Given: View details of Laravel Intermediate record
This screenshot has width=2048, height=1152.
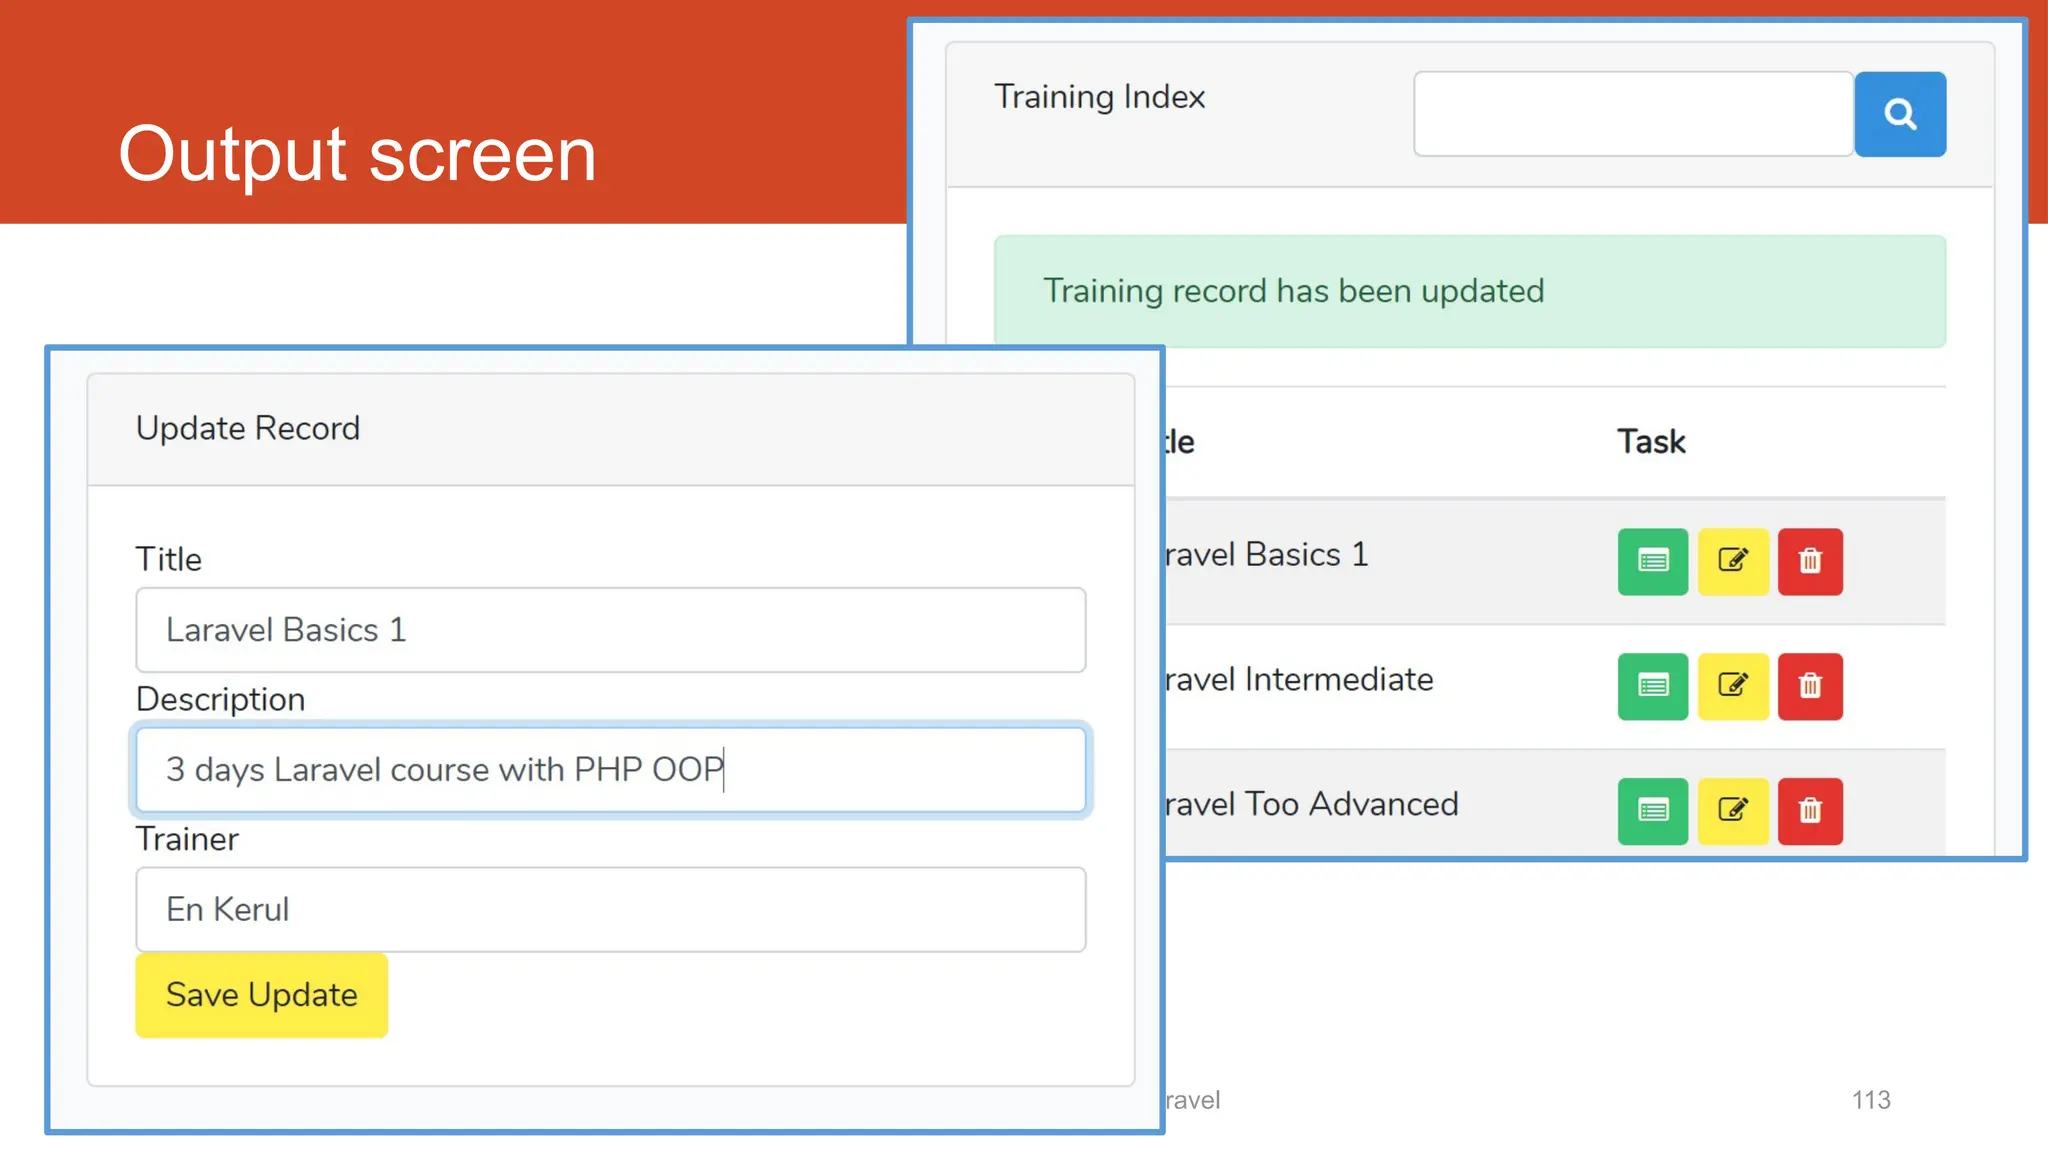Looking at the screenshot, I should pos(1652,686).
